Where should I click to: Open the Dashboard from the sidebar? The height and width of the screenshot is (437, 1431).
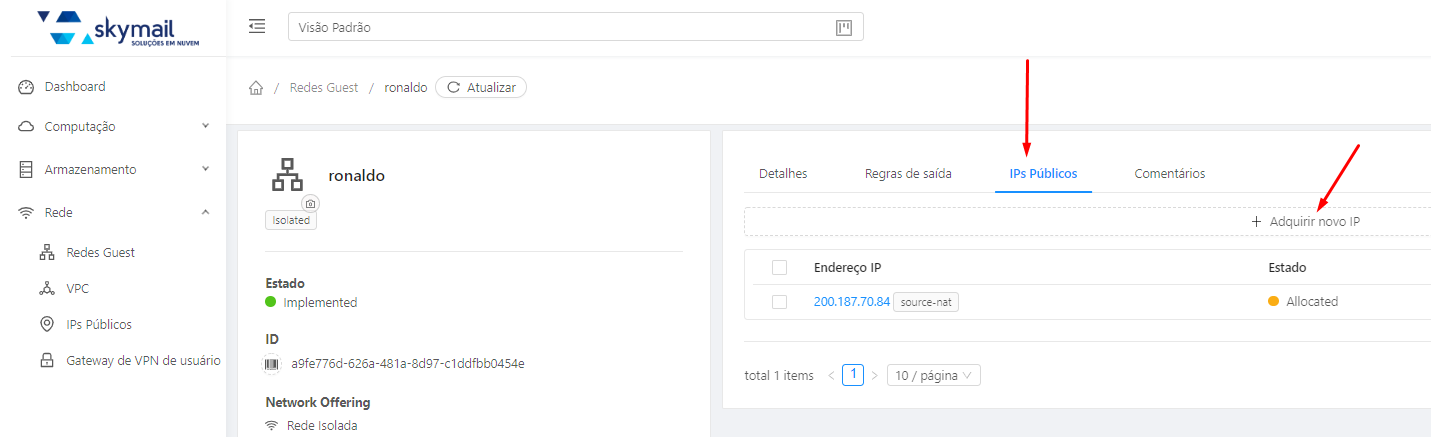74,87
